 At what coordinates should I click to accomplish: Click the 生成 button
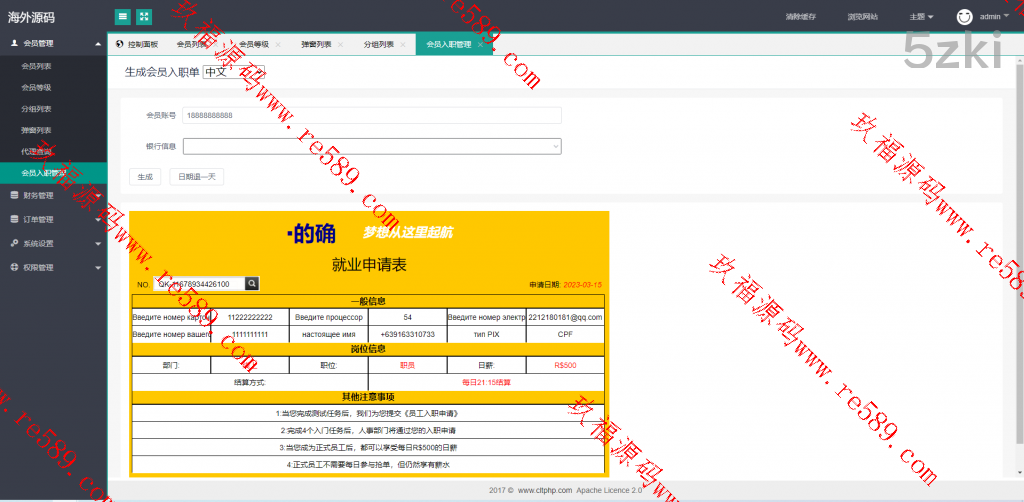[x=144, y=177]
